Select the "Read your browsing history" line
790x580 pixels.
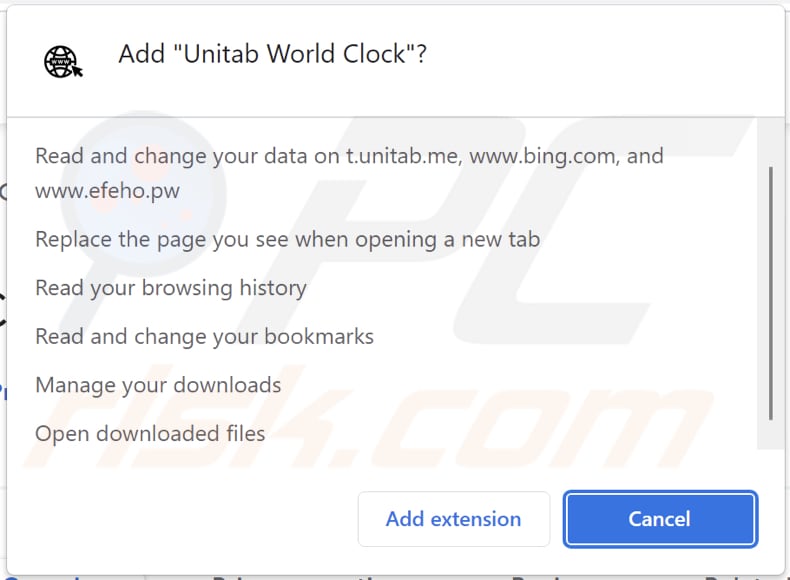pyautogui.click(x=170, y=288)
